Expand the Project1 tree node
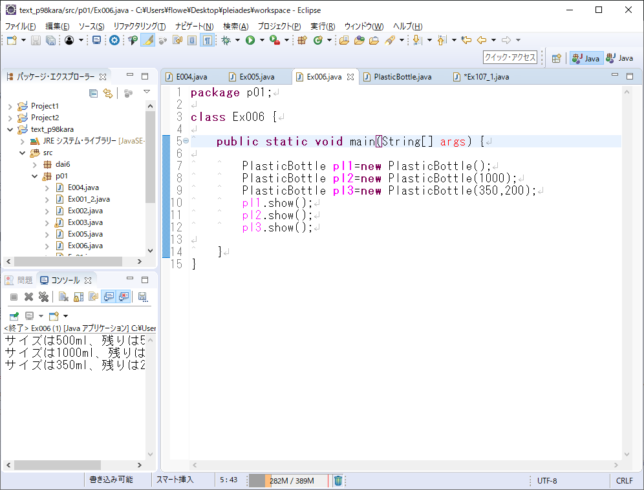The width and height of the screenshot is (644, 490). click(10, 106)
